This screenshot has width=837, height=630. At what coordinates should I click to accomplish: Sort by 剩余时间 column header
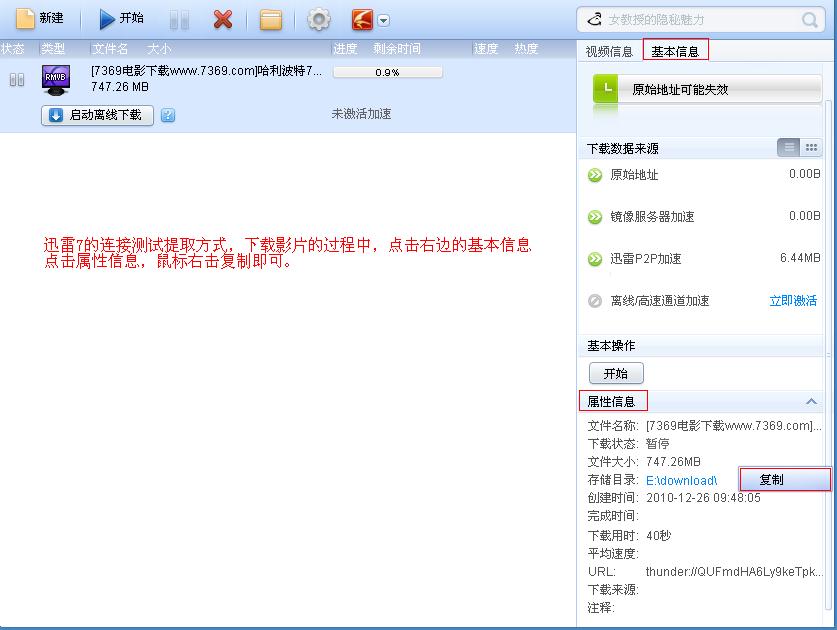pos(397,49)
